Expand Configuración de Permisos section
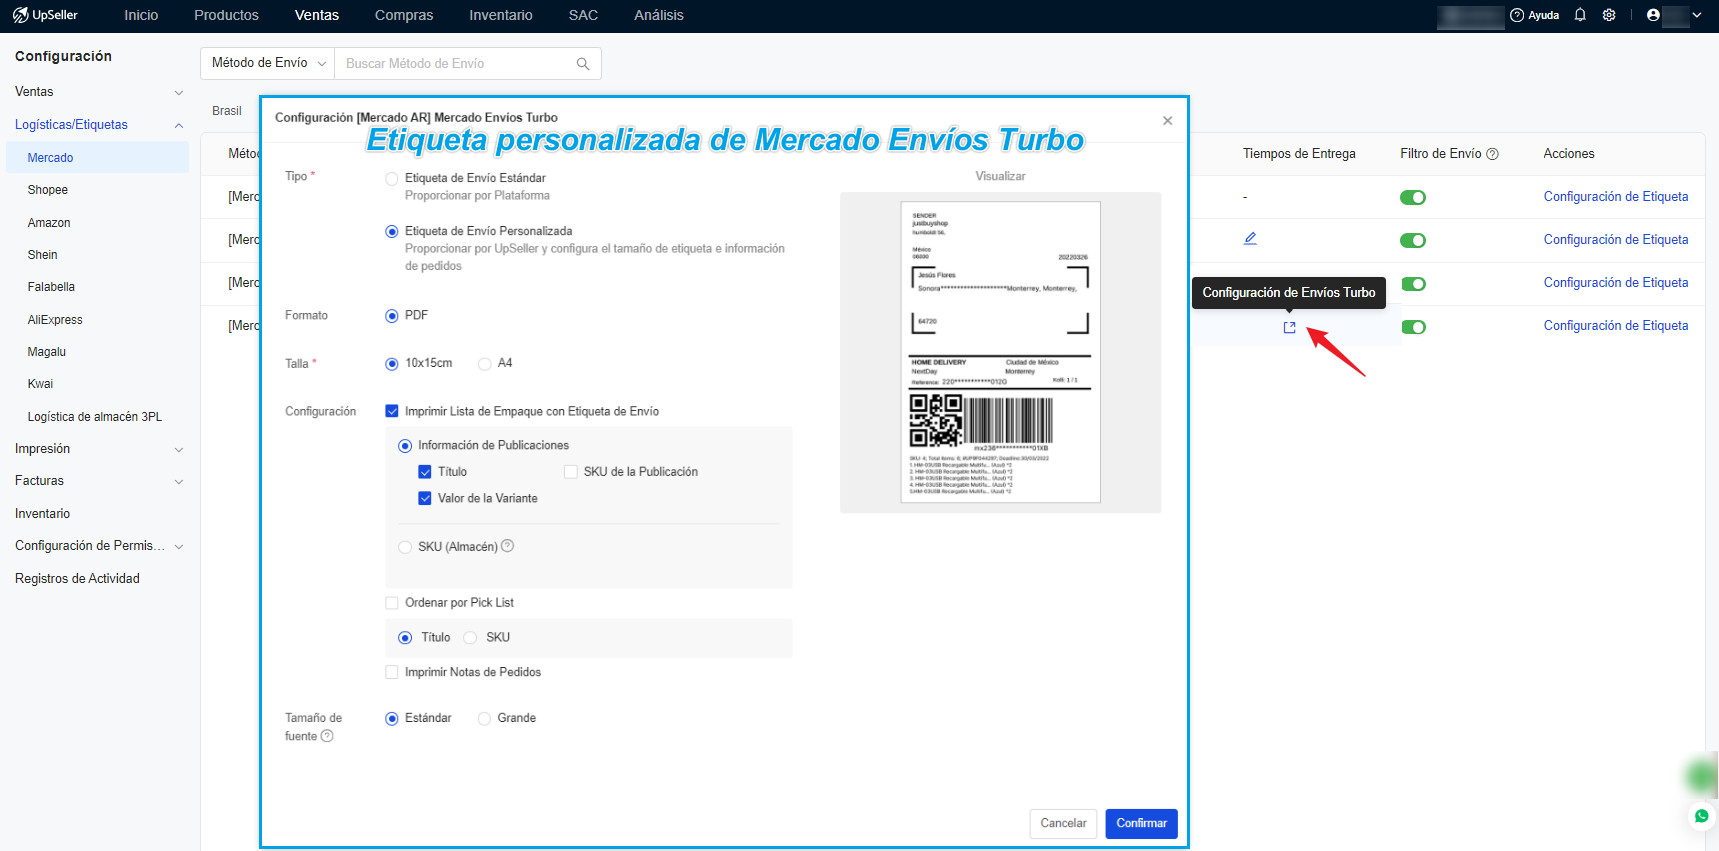Viewport: 1719px width, 851px height. coord(179,547)
